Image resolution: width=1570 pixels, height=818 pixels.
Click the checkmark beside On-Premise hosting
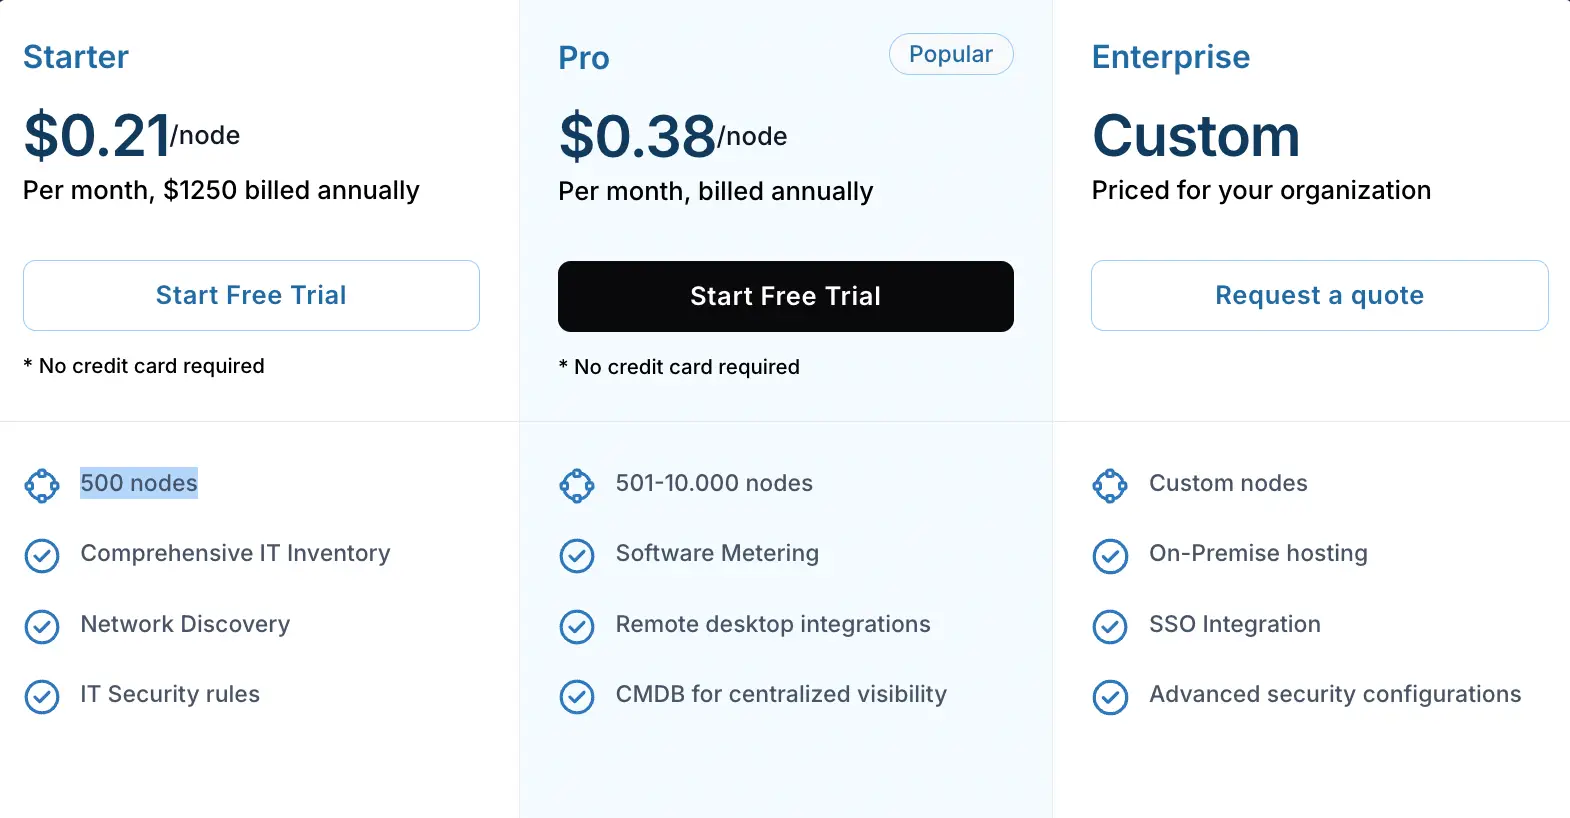1110,556
